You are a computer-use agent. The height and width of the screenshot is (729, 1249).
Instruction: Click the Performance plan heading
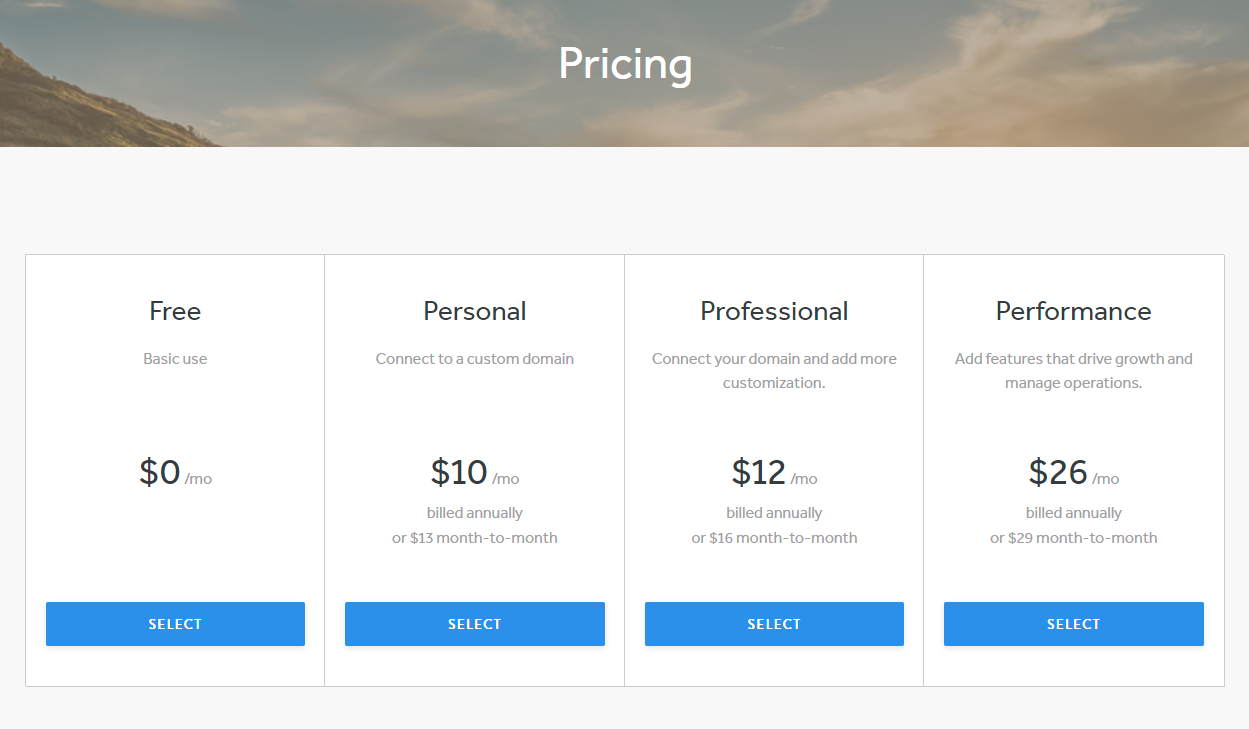1074,311
